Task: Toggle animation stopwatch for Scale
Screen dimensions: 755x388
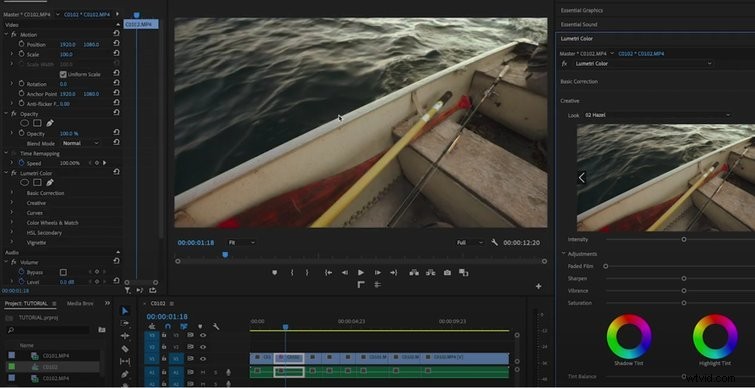Action: click(22, 54)
